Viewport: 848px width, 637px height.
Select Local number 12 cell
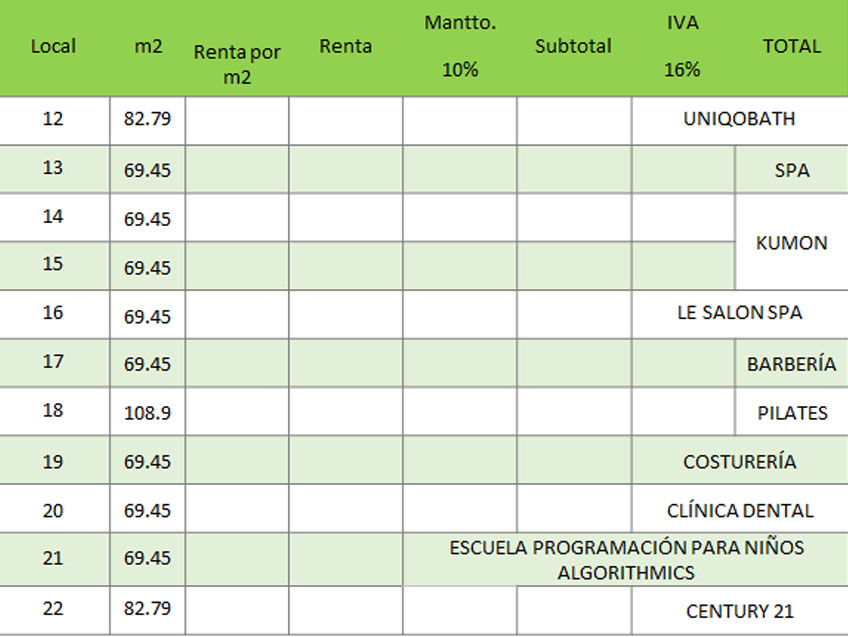[53, 119]
